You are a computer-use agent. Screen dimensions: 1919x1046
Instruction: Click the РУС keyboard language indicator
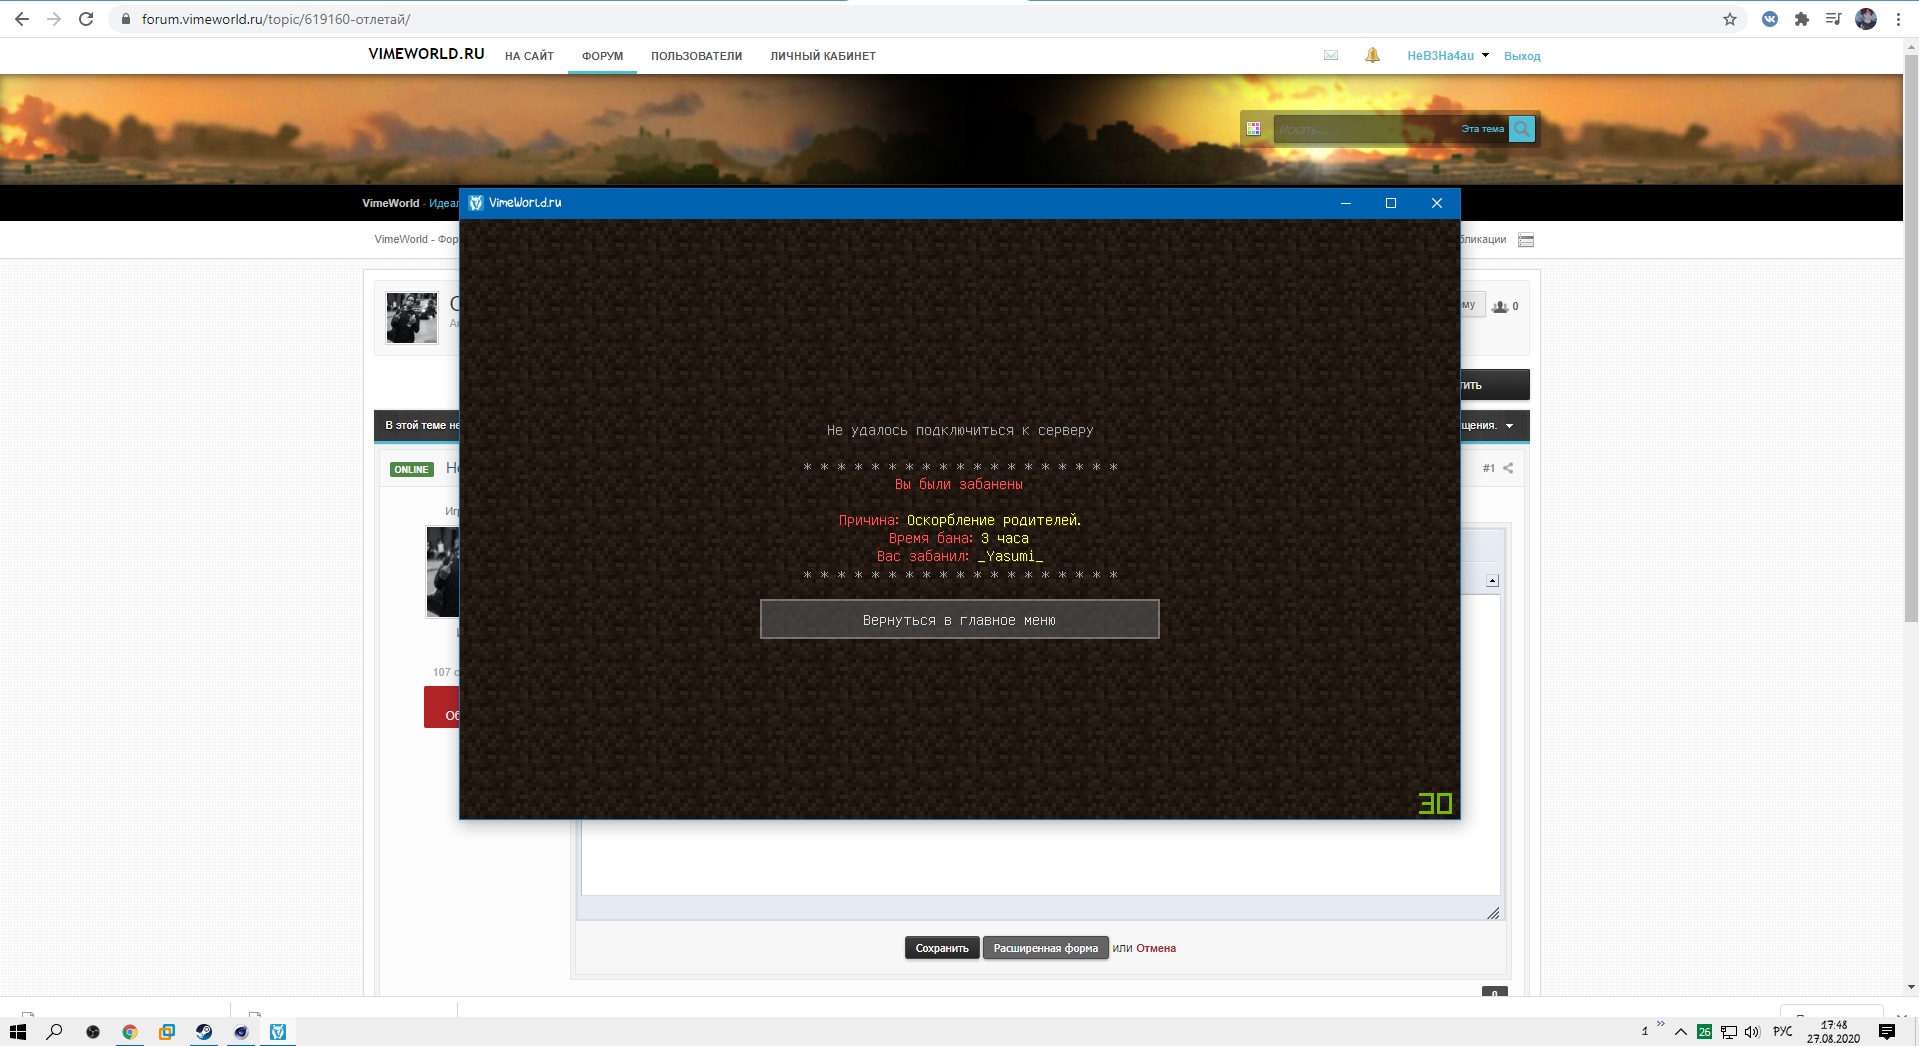point(1783,1032)
